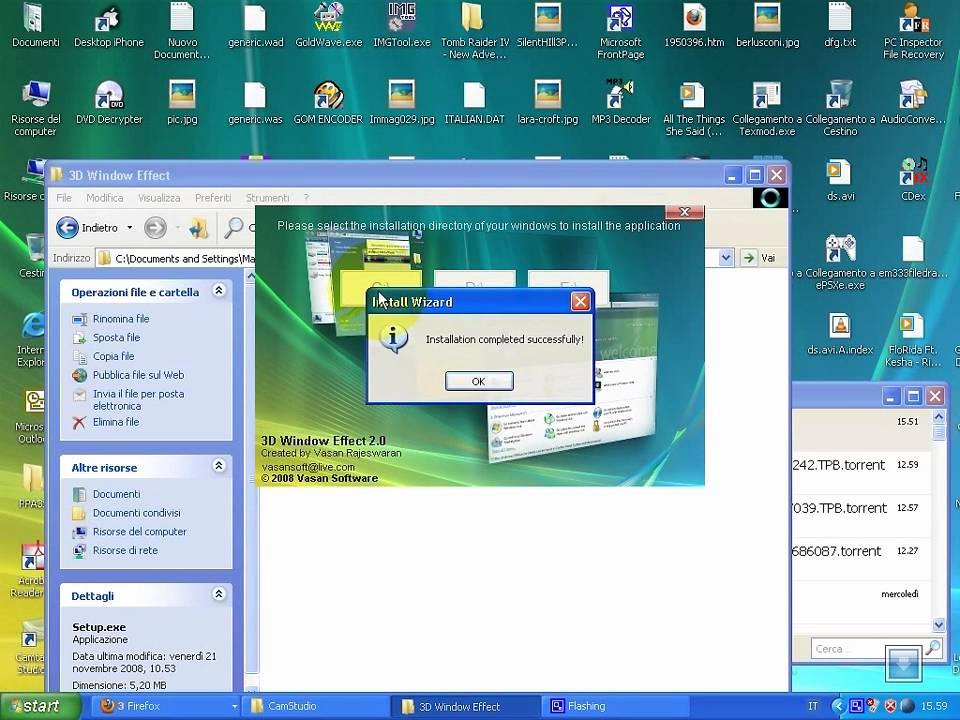Select the Documenti desktop icon
The height and width of the screenshot is (720, 960).
click(36, 26)
